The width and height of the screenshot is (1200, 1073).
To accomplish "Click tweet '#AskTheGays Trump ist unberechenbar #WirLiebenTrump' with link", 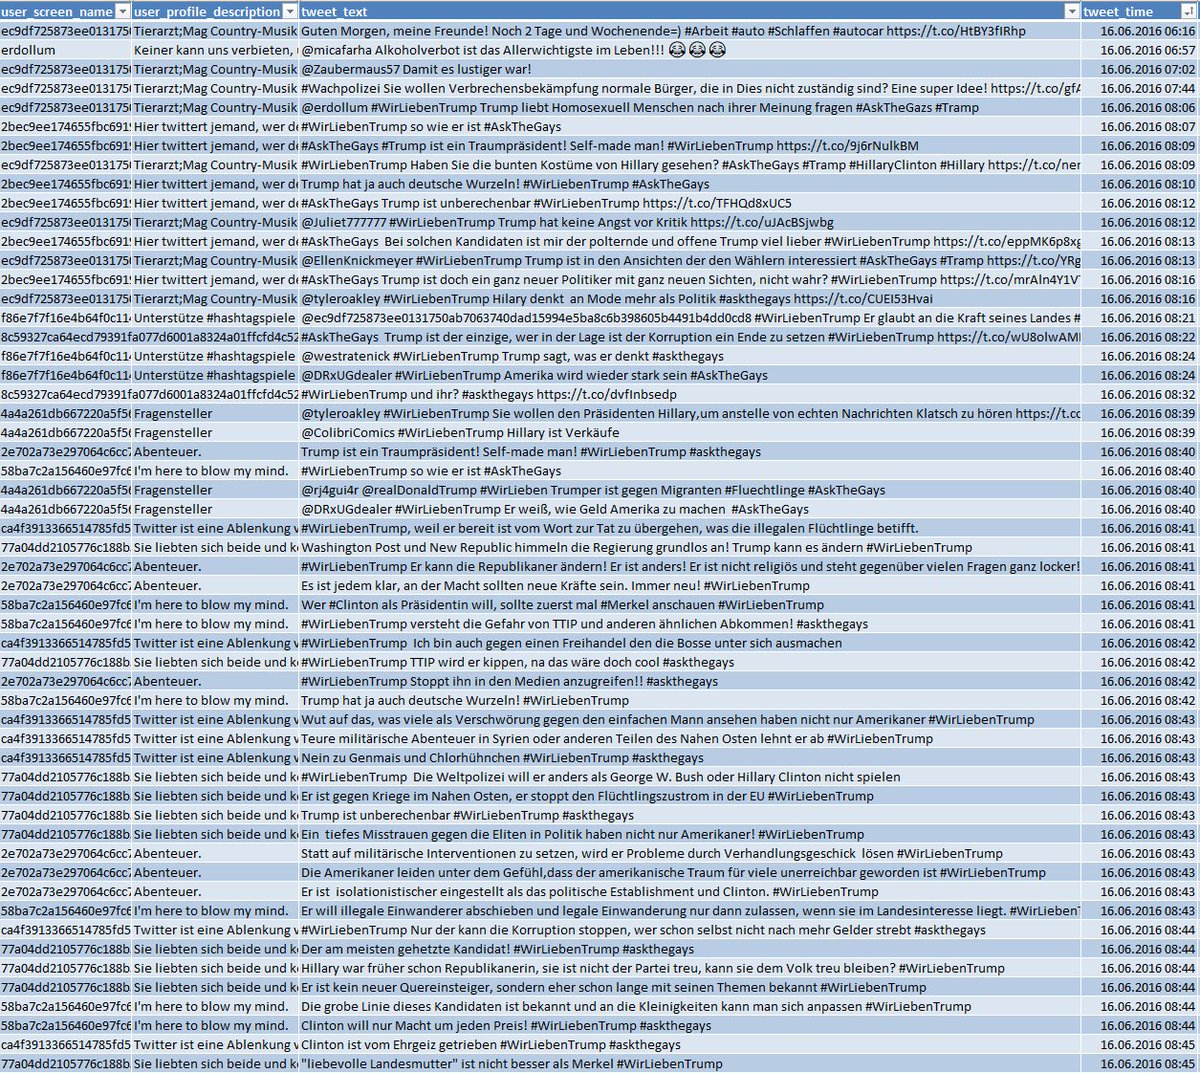I will (690, 203).
